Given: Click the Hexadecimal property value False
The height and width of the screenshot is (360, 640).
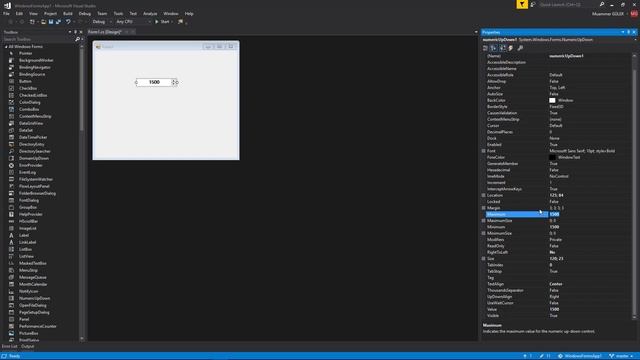Looking at the screenshot, I should coord(553,170).
